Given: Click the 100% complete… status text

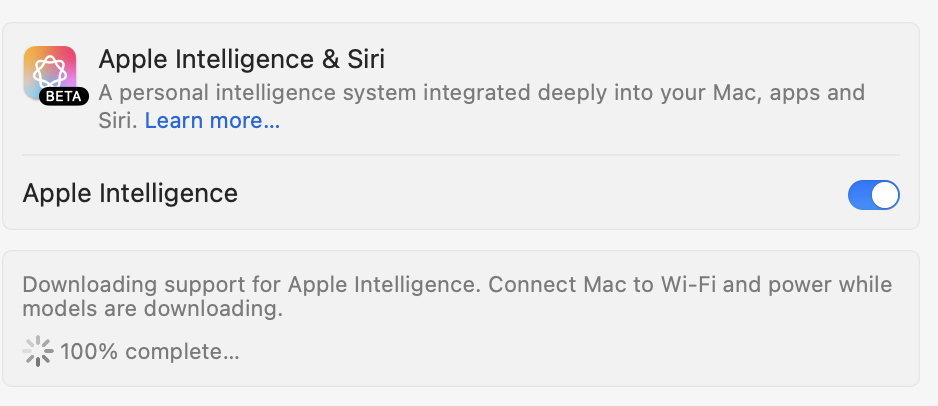Looking at the screenshot, I should [x=150, y=352].
